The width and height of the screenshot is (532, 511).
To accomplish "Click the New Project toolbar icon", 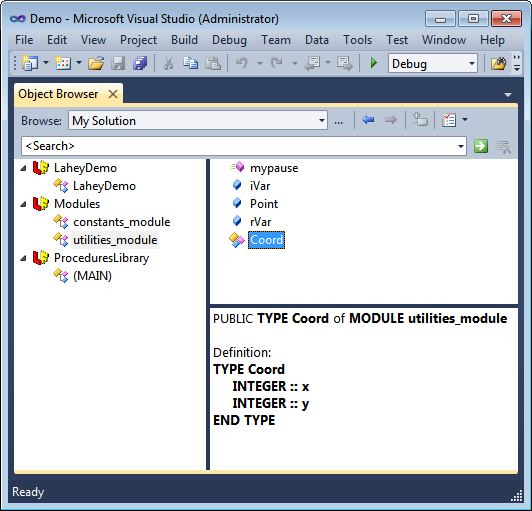I will coord(30,63).
